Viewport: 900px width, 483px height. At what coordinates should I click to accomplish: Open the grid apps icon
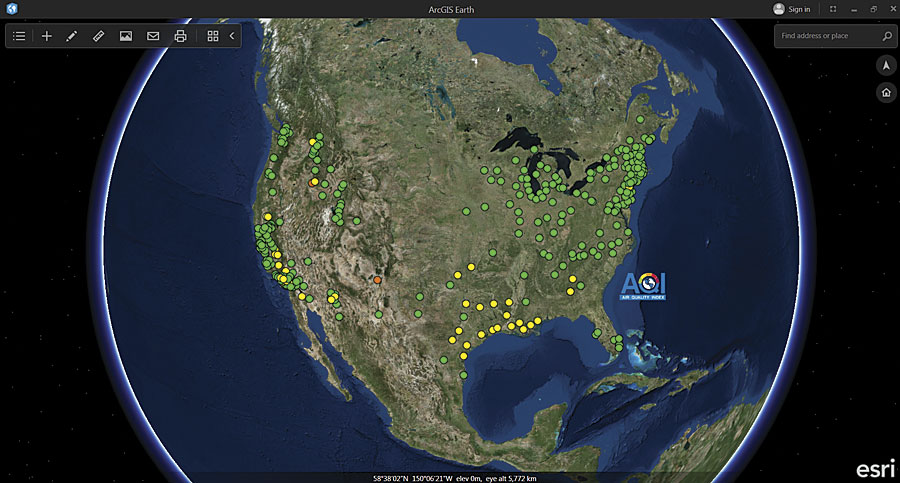pos(212,36)
